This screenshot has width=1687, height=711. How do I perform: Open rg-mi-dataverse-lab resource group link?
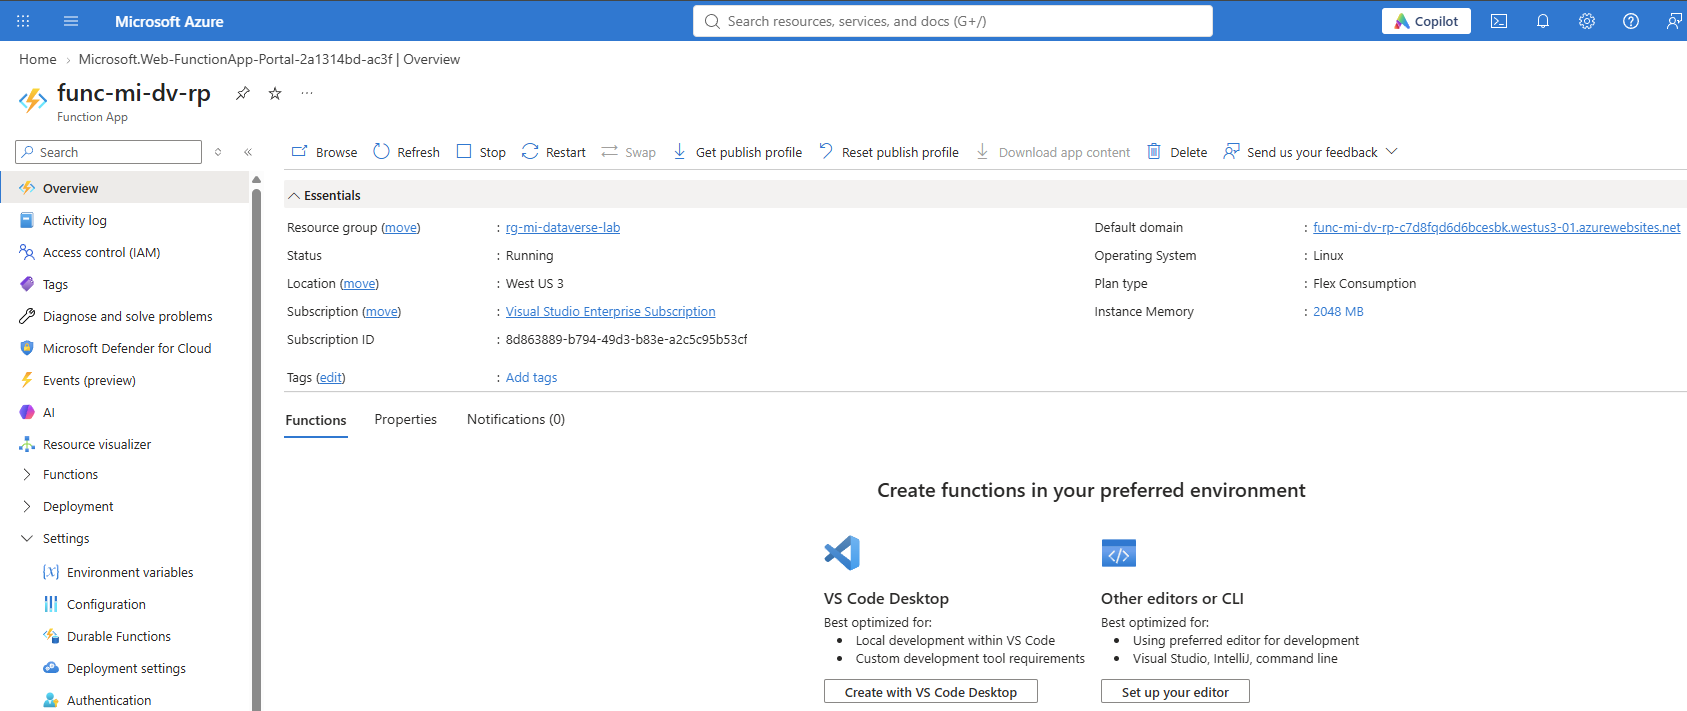[x=563, y=228]
